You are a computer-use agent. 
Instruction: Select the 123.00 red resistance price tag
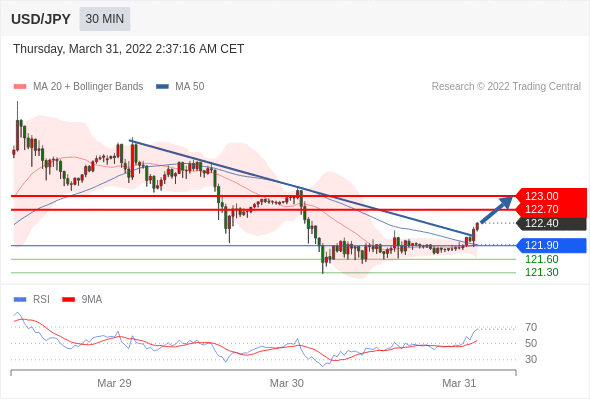(551, 196)
